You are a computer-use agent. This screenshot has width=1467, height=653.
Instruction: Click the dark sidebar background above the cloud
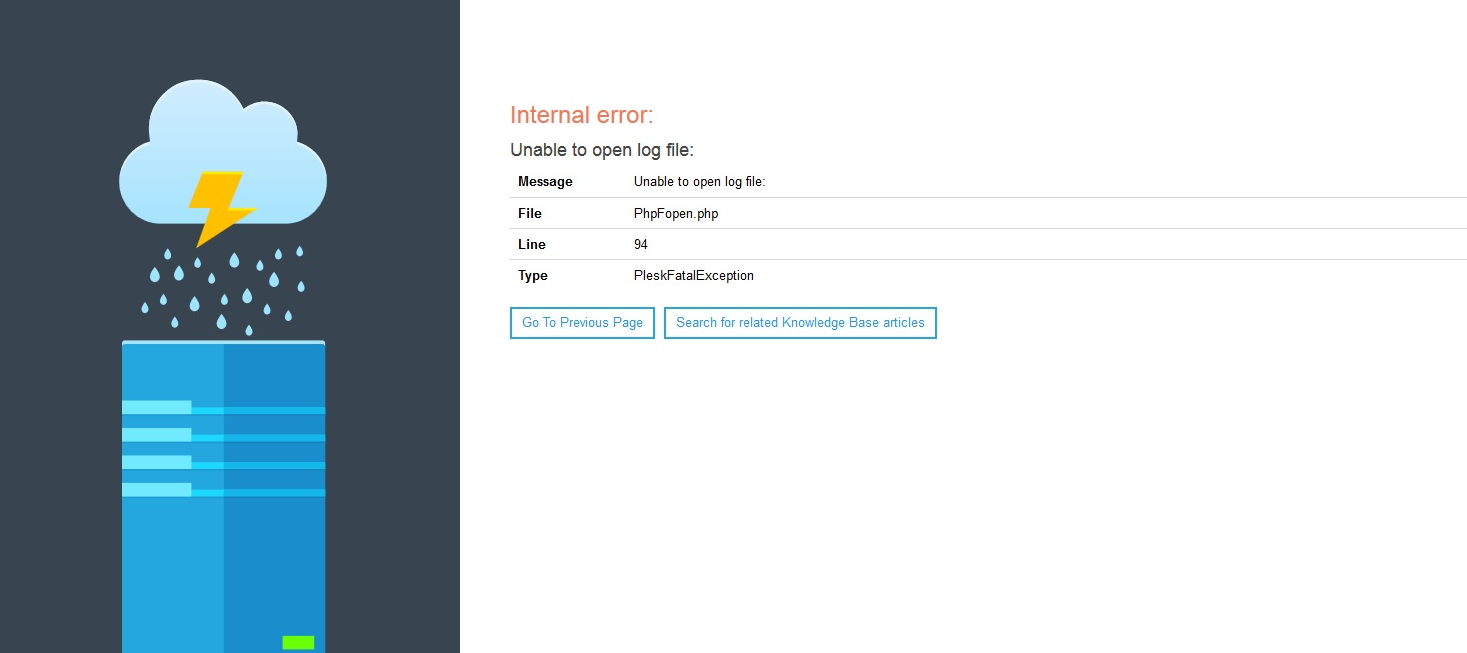click(230, 40)
